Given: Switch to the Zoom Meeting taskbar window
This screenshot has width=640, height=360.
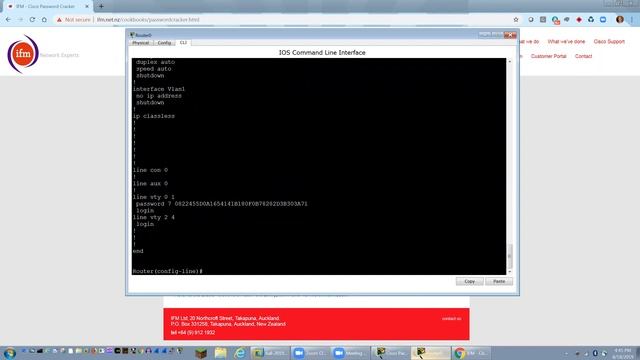Looking at the screenshot, I should pyautogui.click(x=350, y=353).
